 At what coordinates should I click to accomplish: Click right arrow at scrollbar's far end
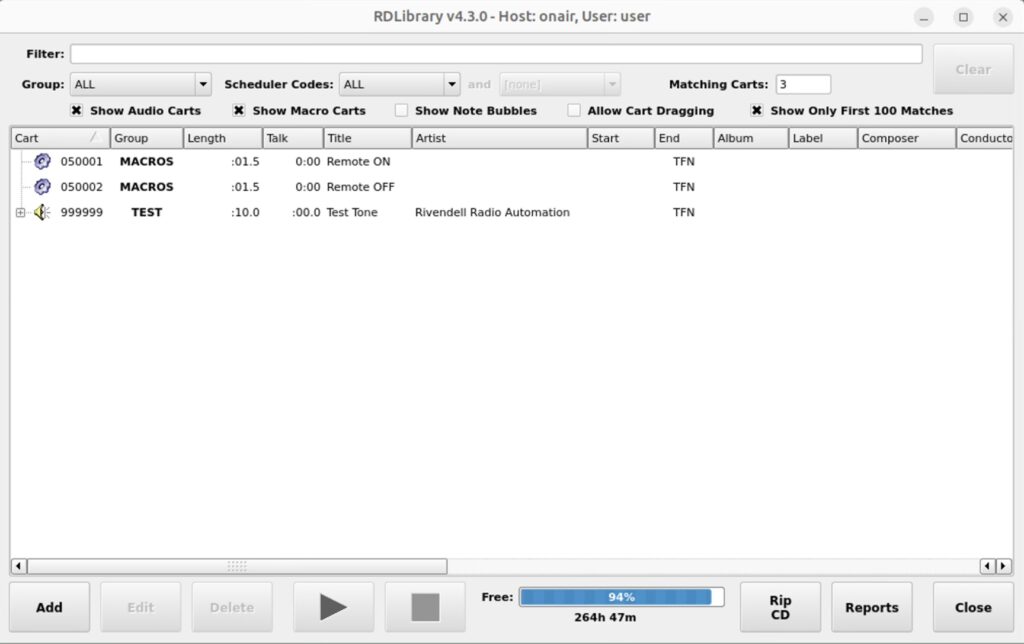click(1004, 566)
